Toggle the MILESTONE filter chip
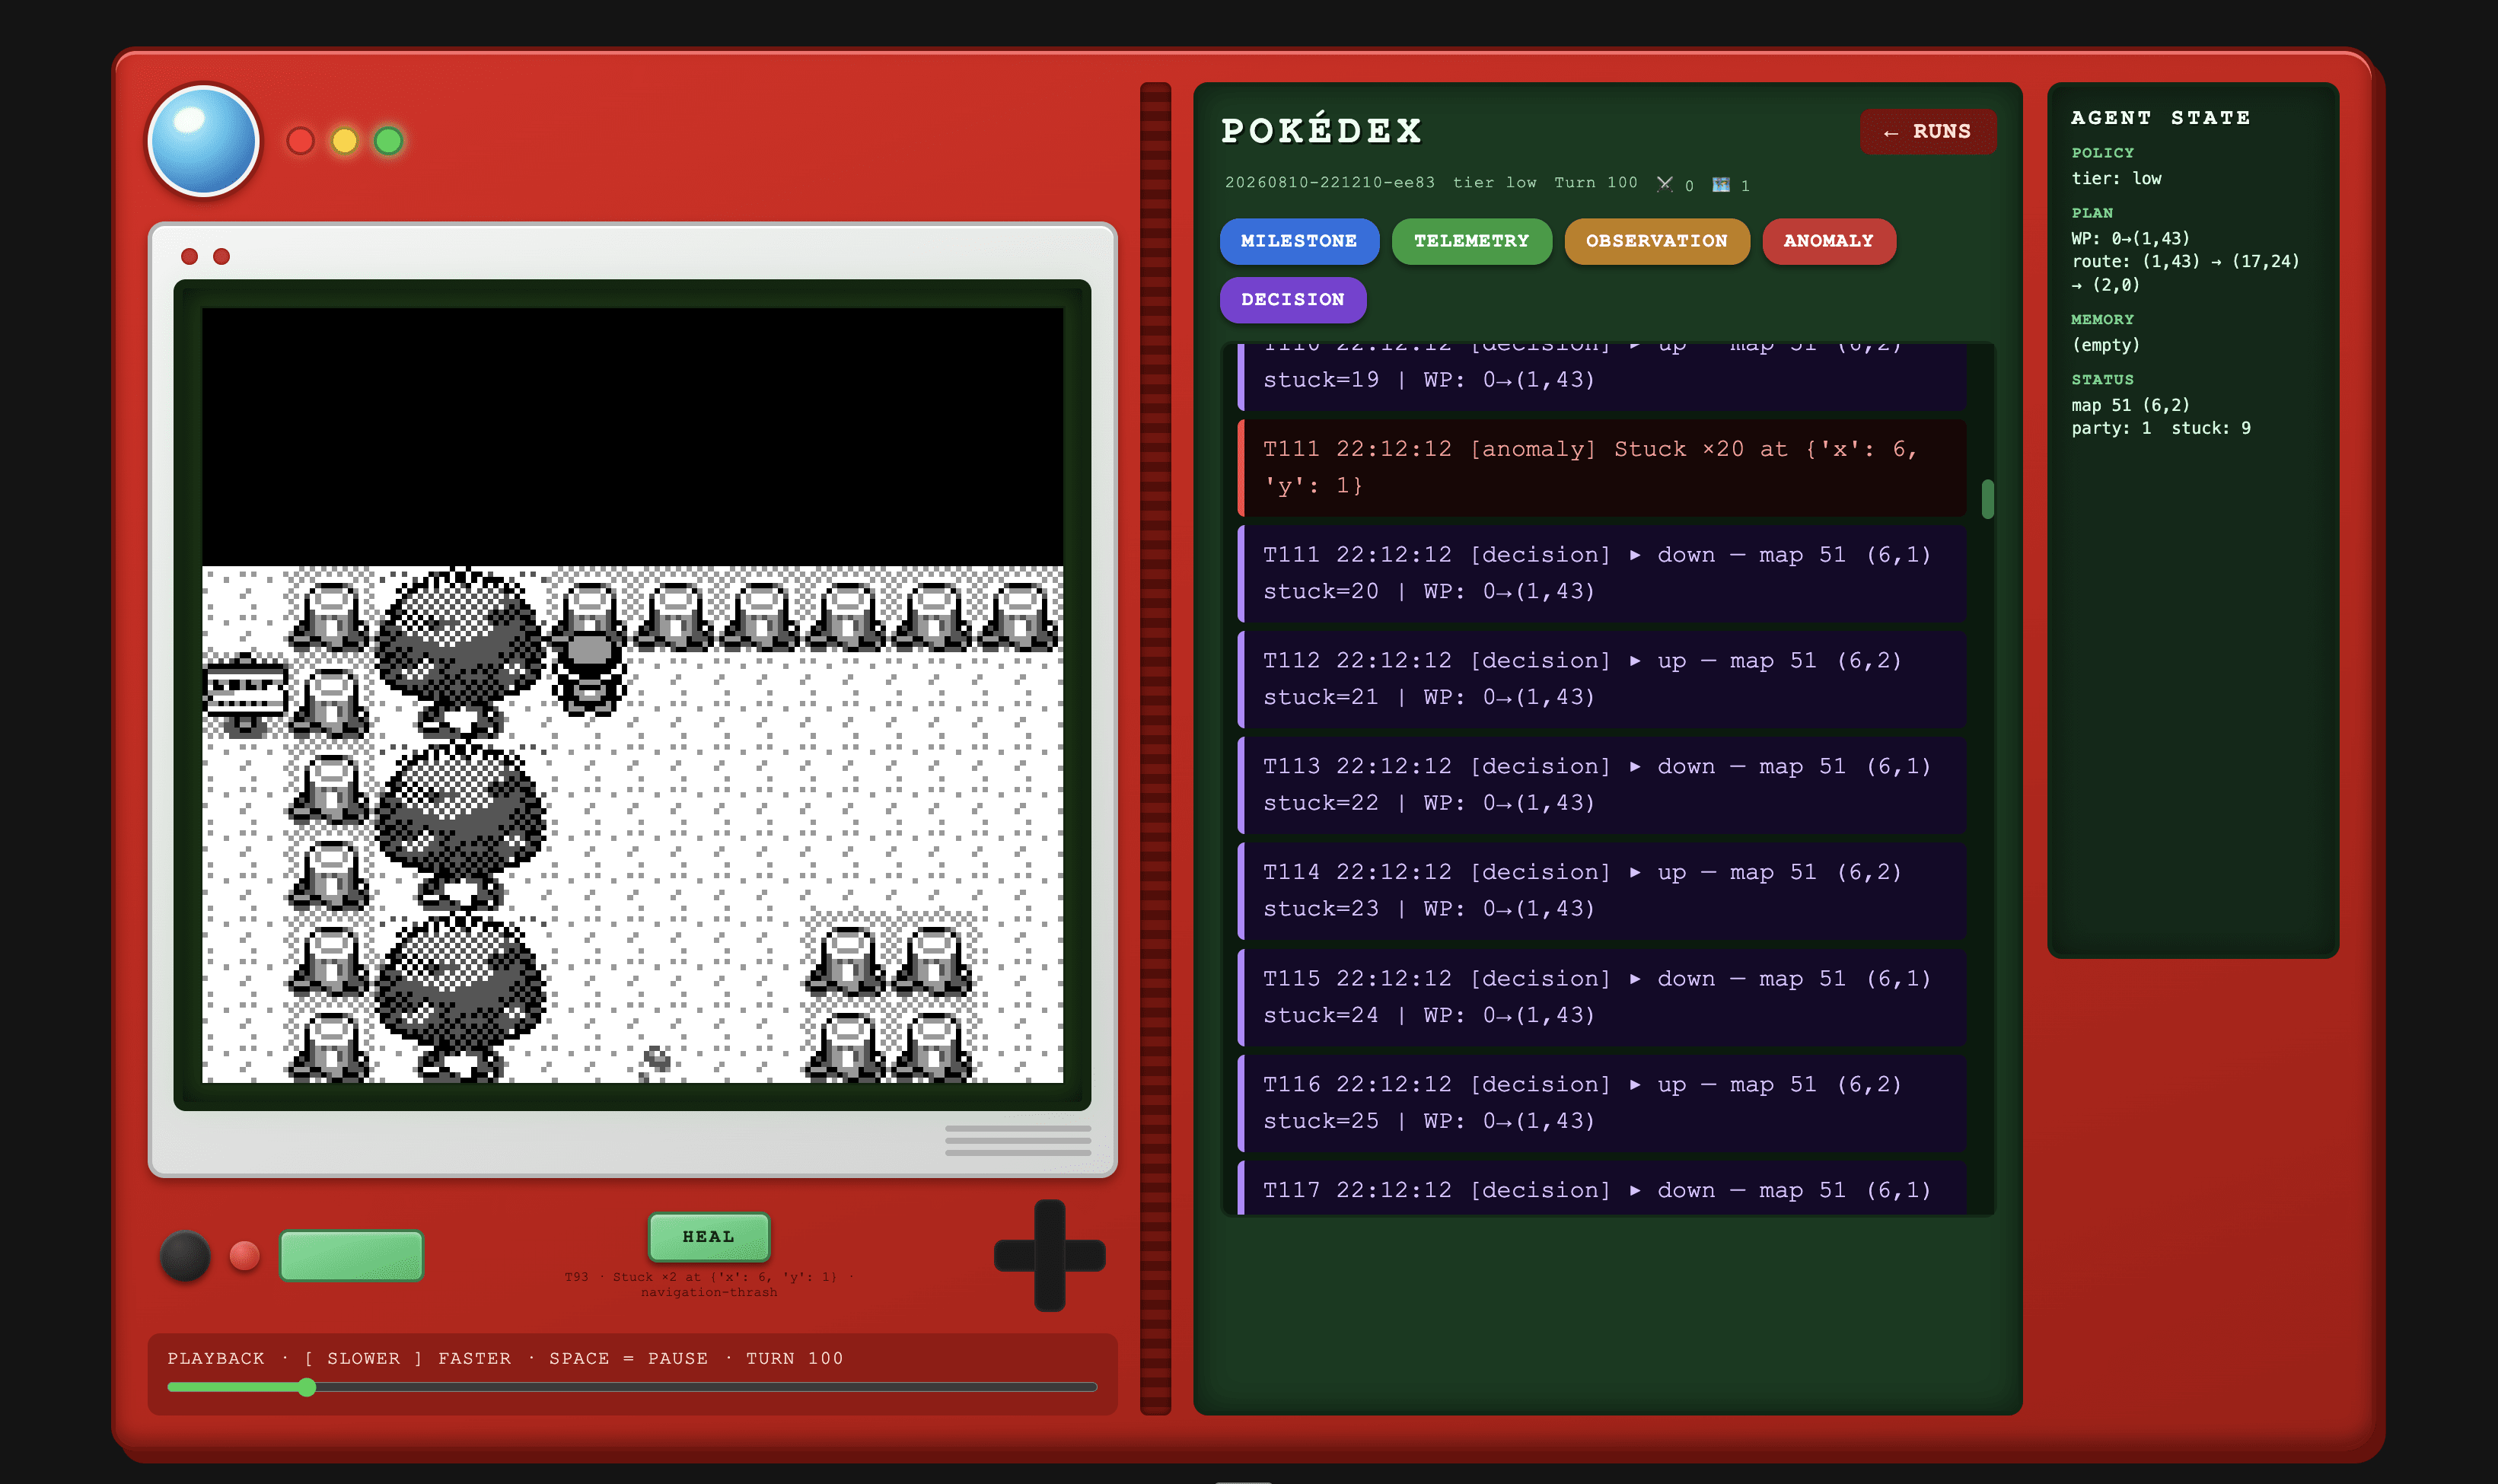 click(1299, 241)
